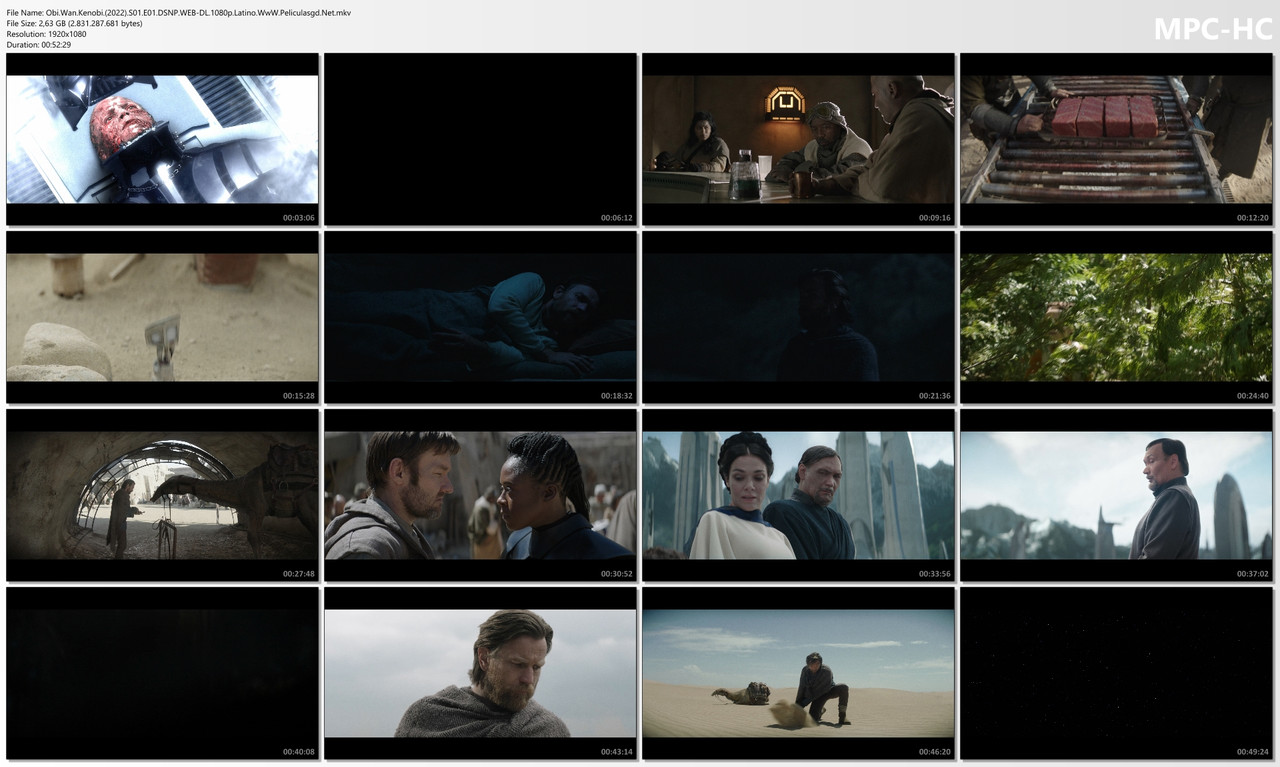The image size is (1280, 767).
Task: Click the Duration 00:52:29 line
Action: (38, 45)
